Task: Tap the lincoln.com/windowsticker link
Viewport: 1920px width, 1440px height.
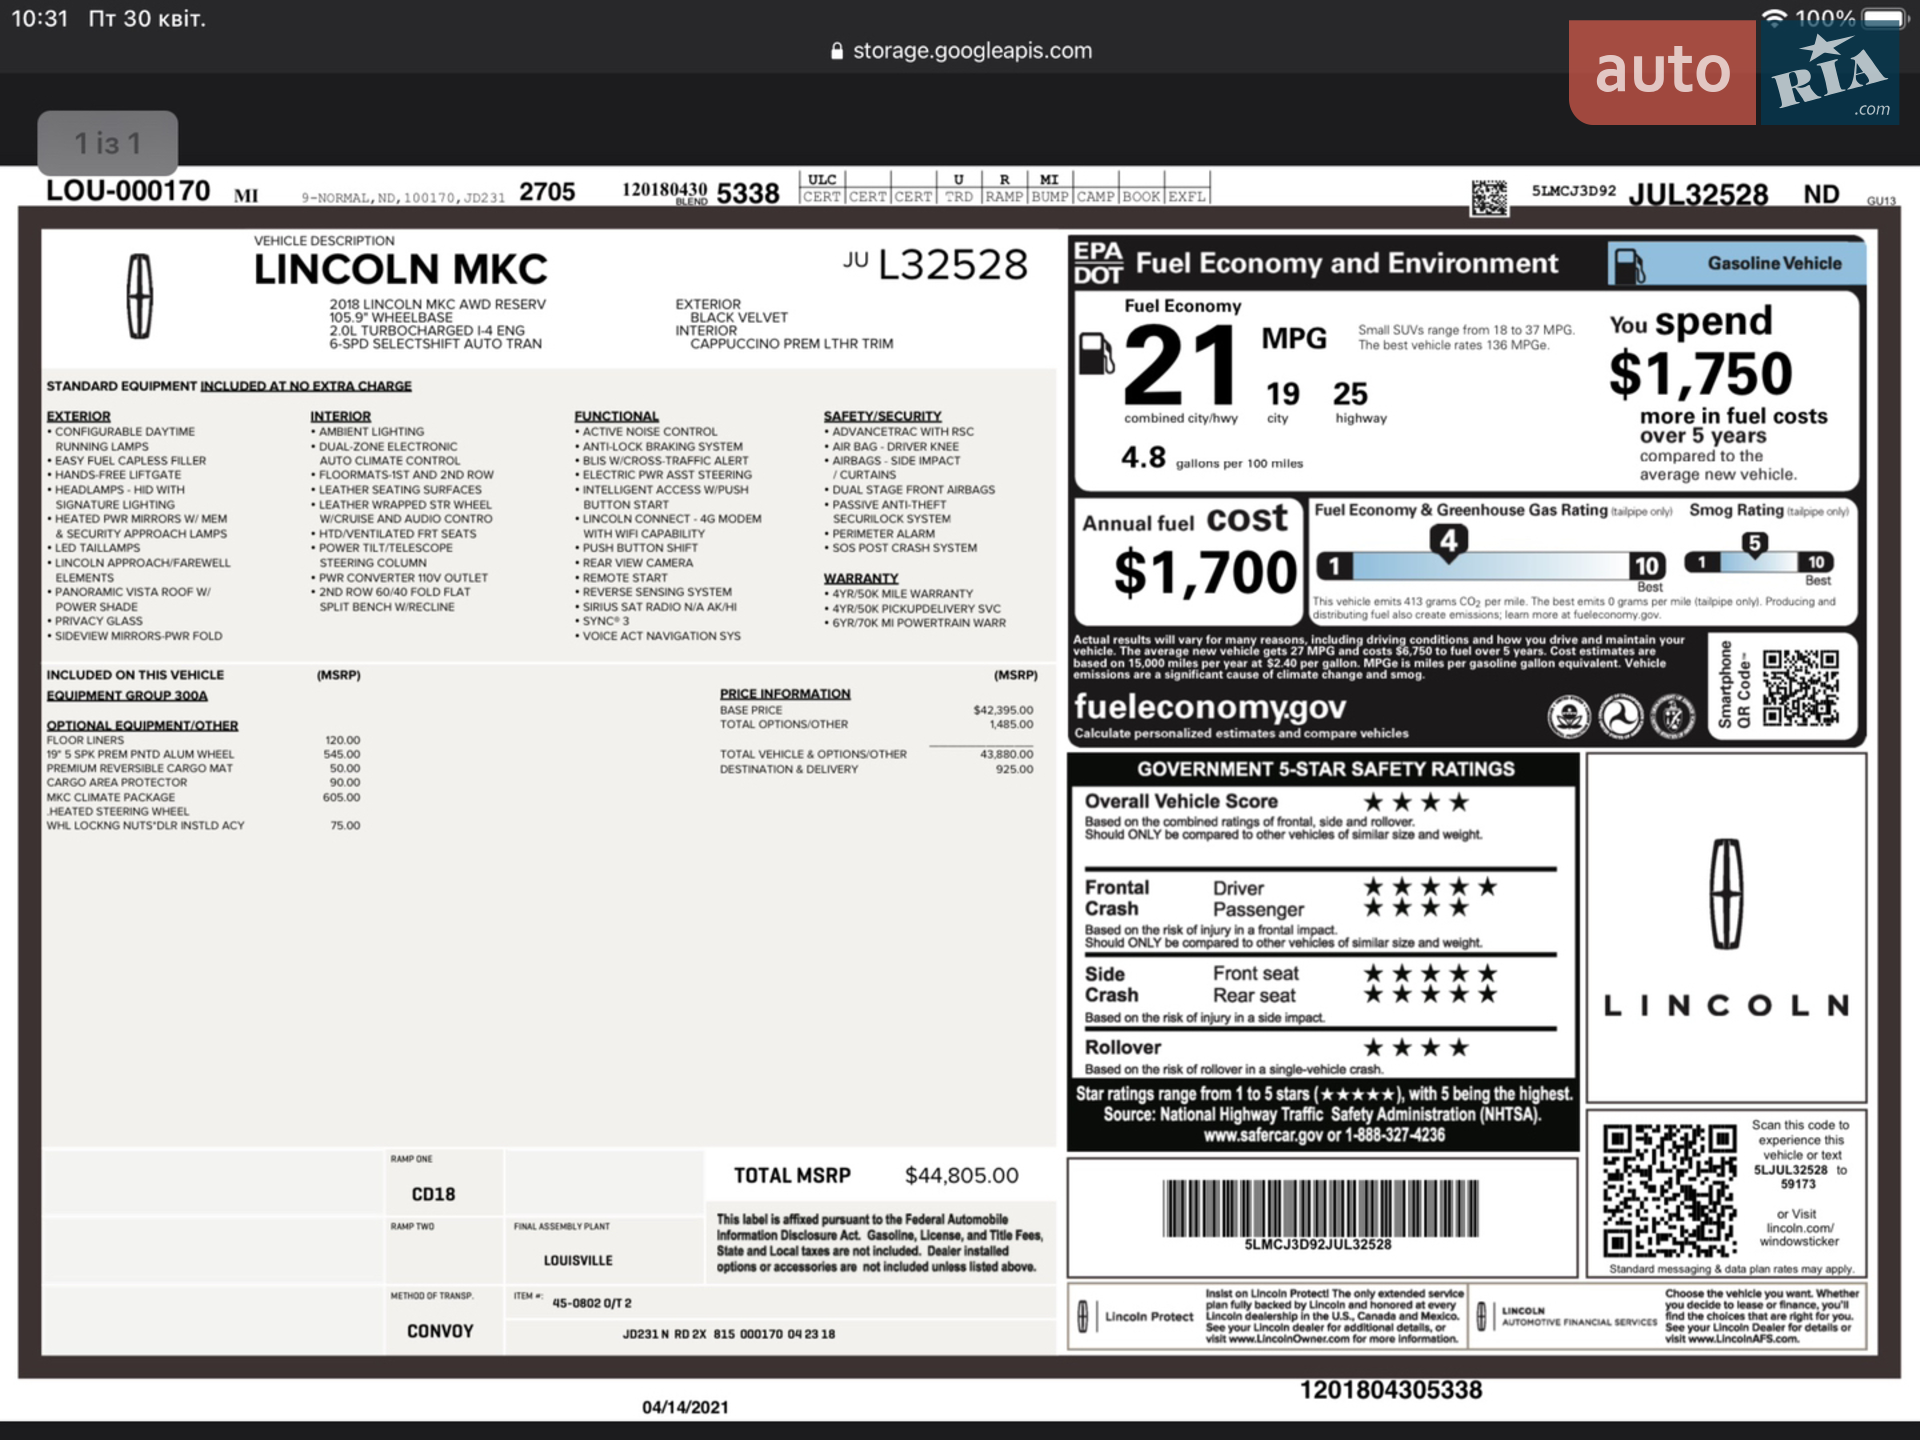Action: pos(1799,1235)
